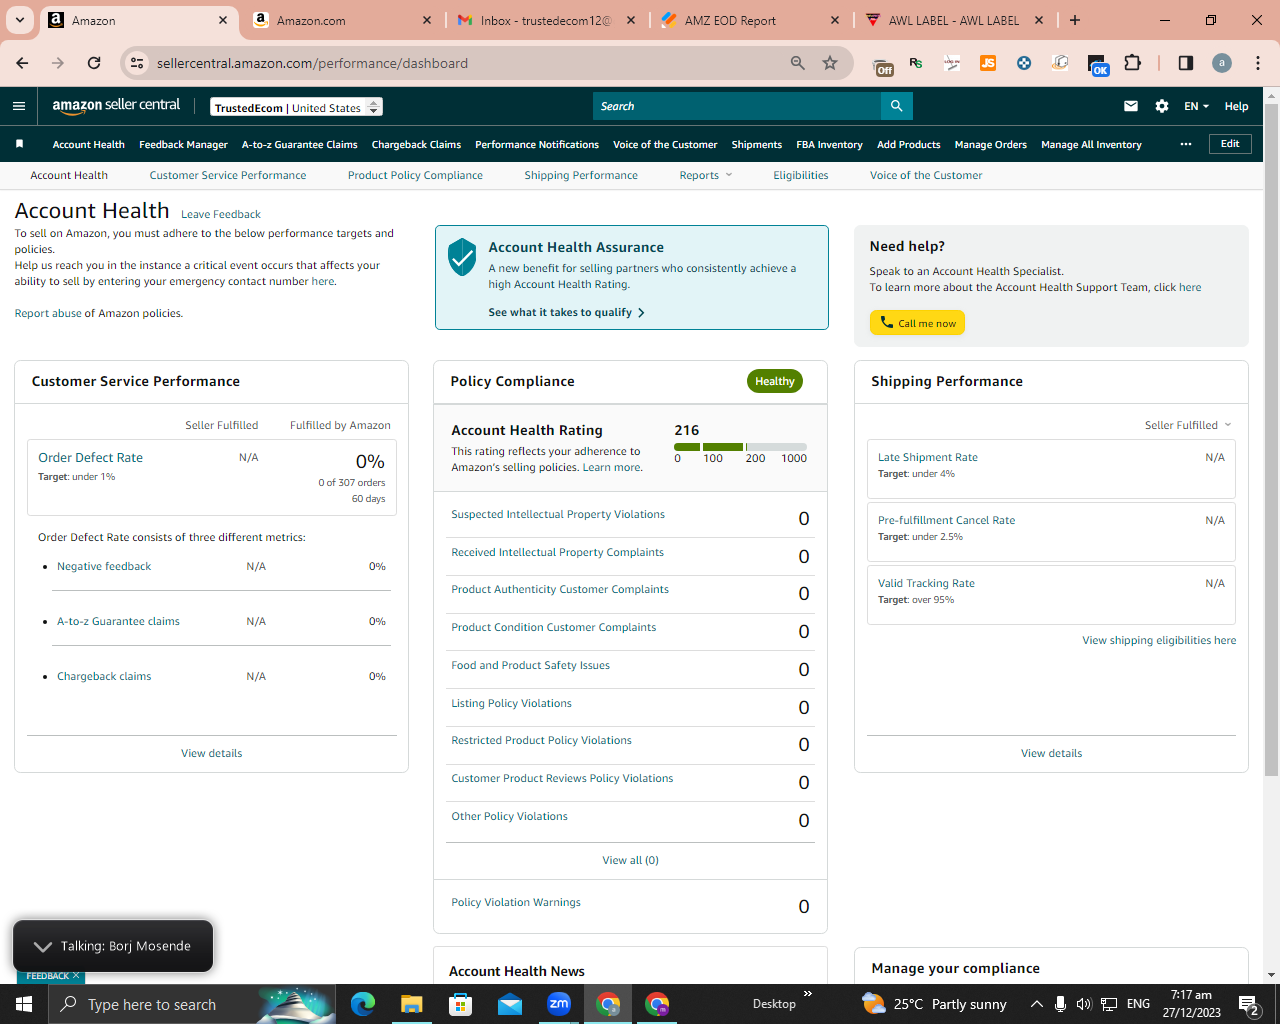Switch to the Amazon.com browser tab
Screen dimensions: 1280x1024
tap(342, 20)
